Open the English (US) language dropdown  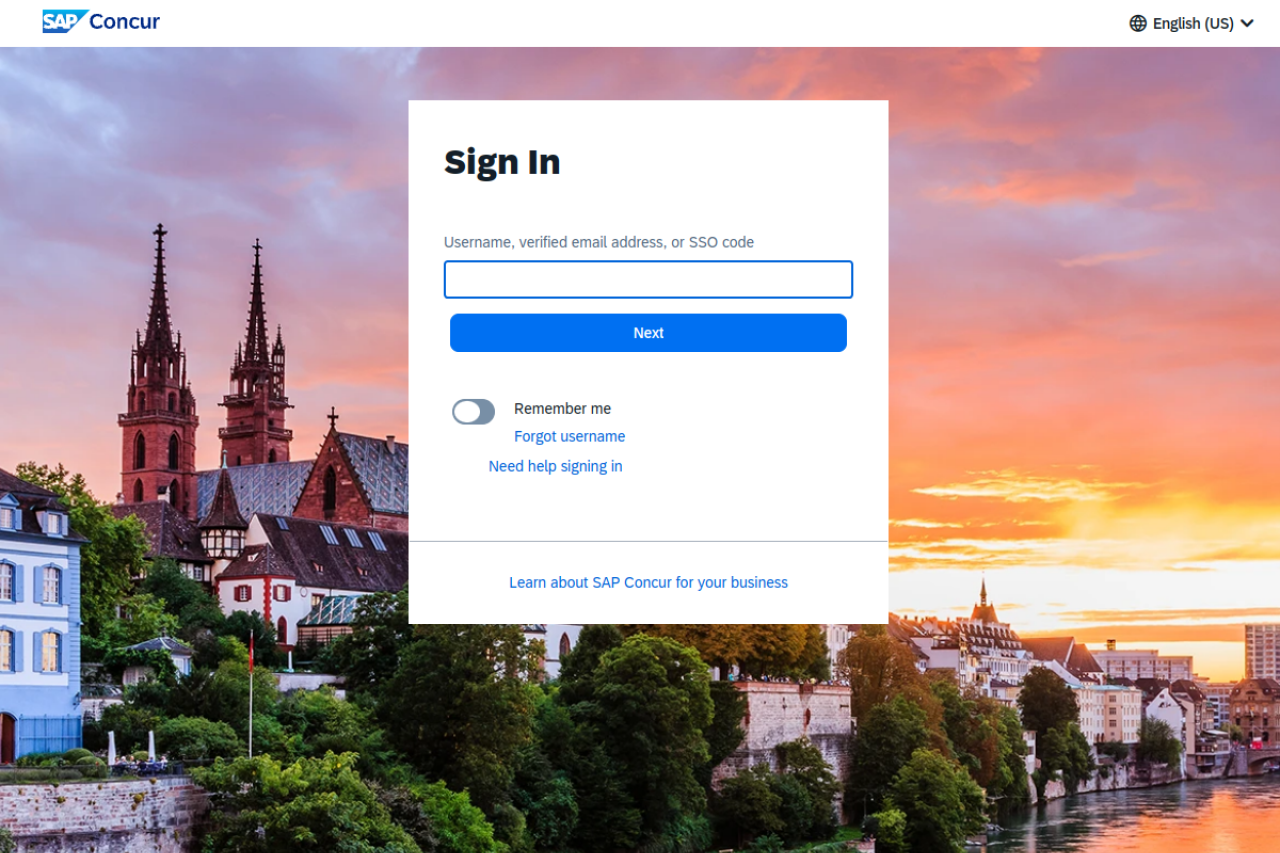[1192, 23]
